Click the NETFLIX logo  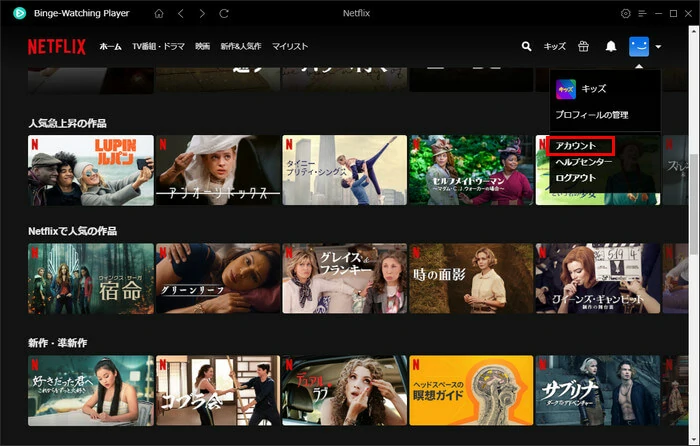57,46
